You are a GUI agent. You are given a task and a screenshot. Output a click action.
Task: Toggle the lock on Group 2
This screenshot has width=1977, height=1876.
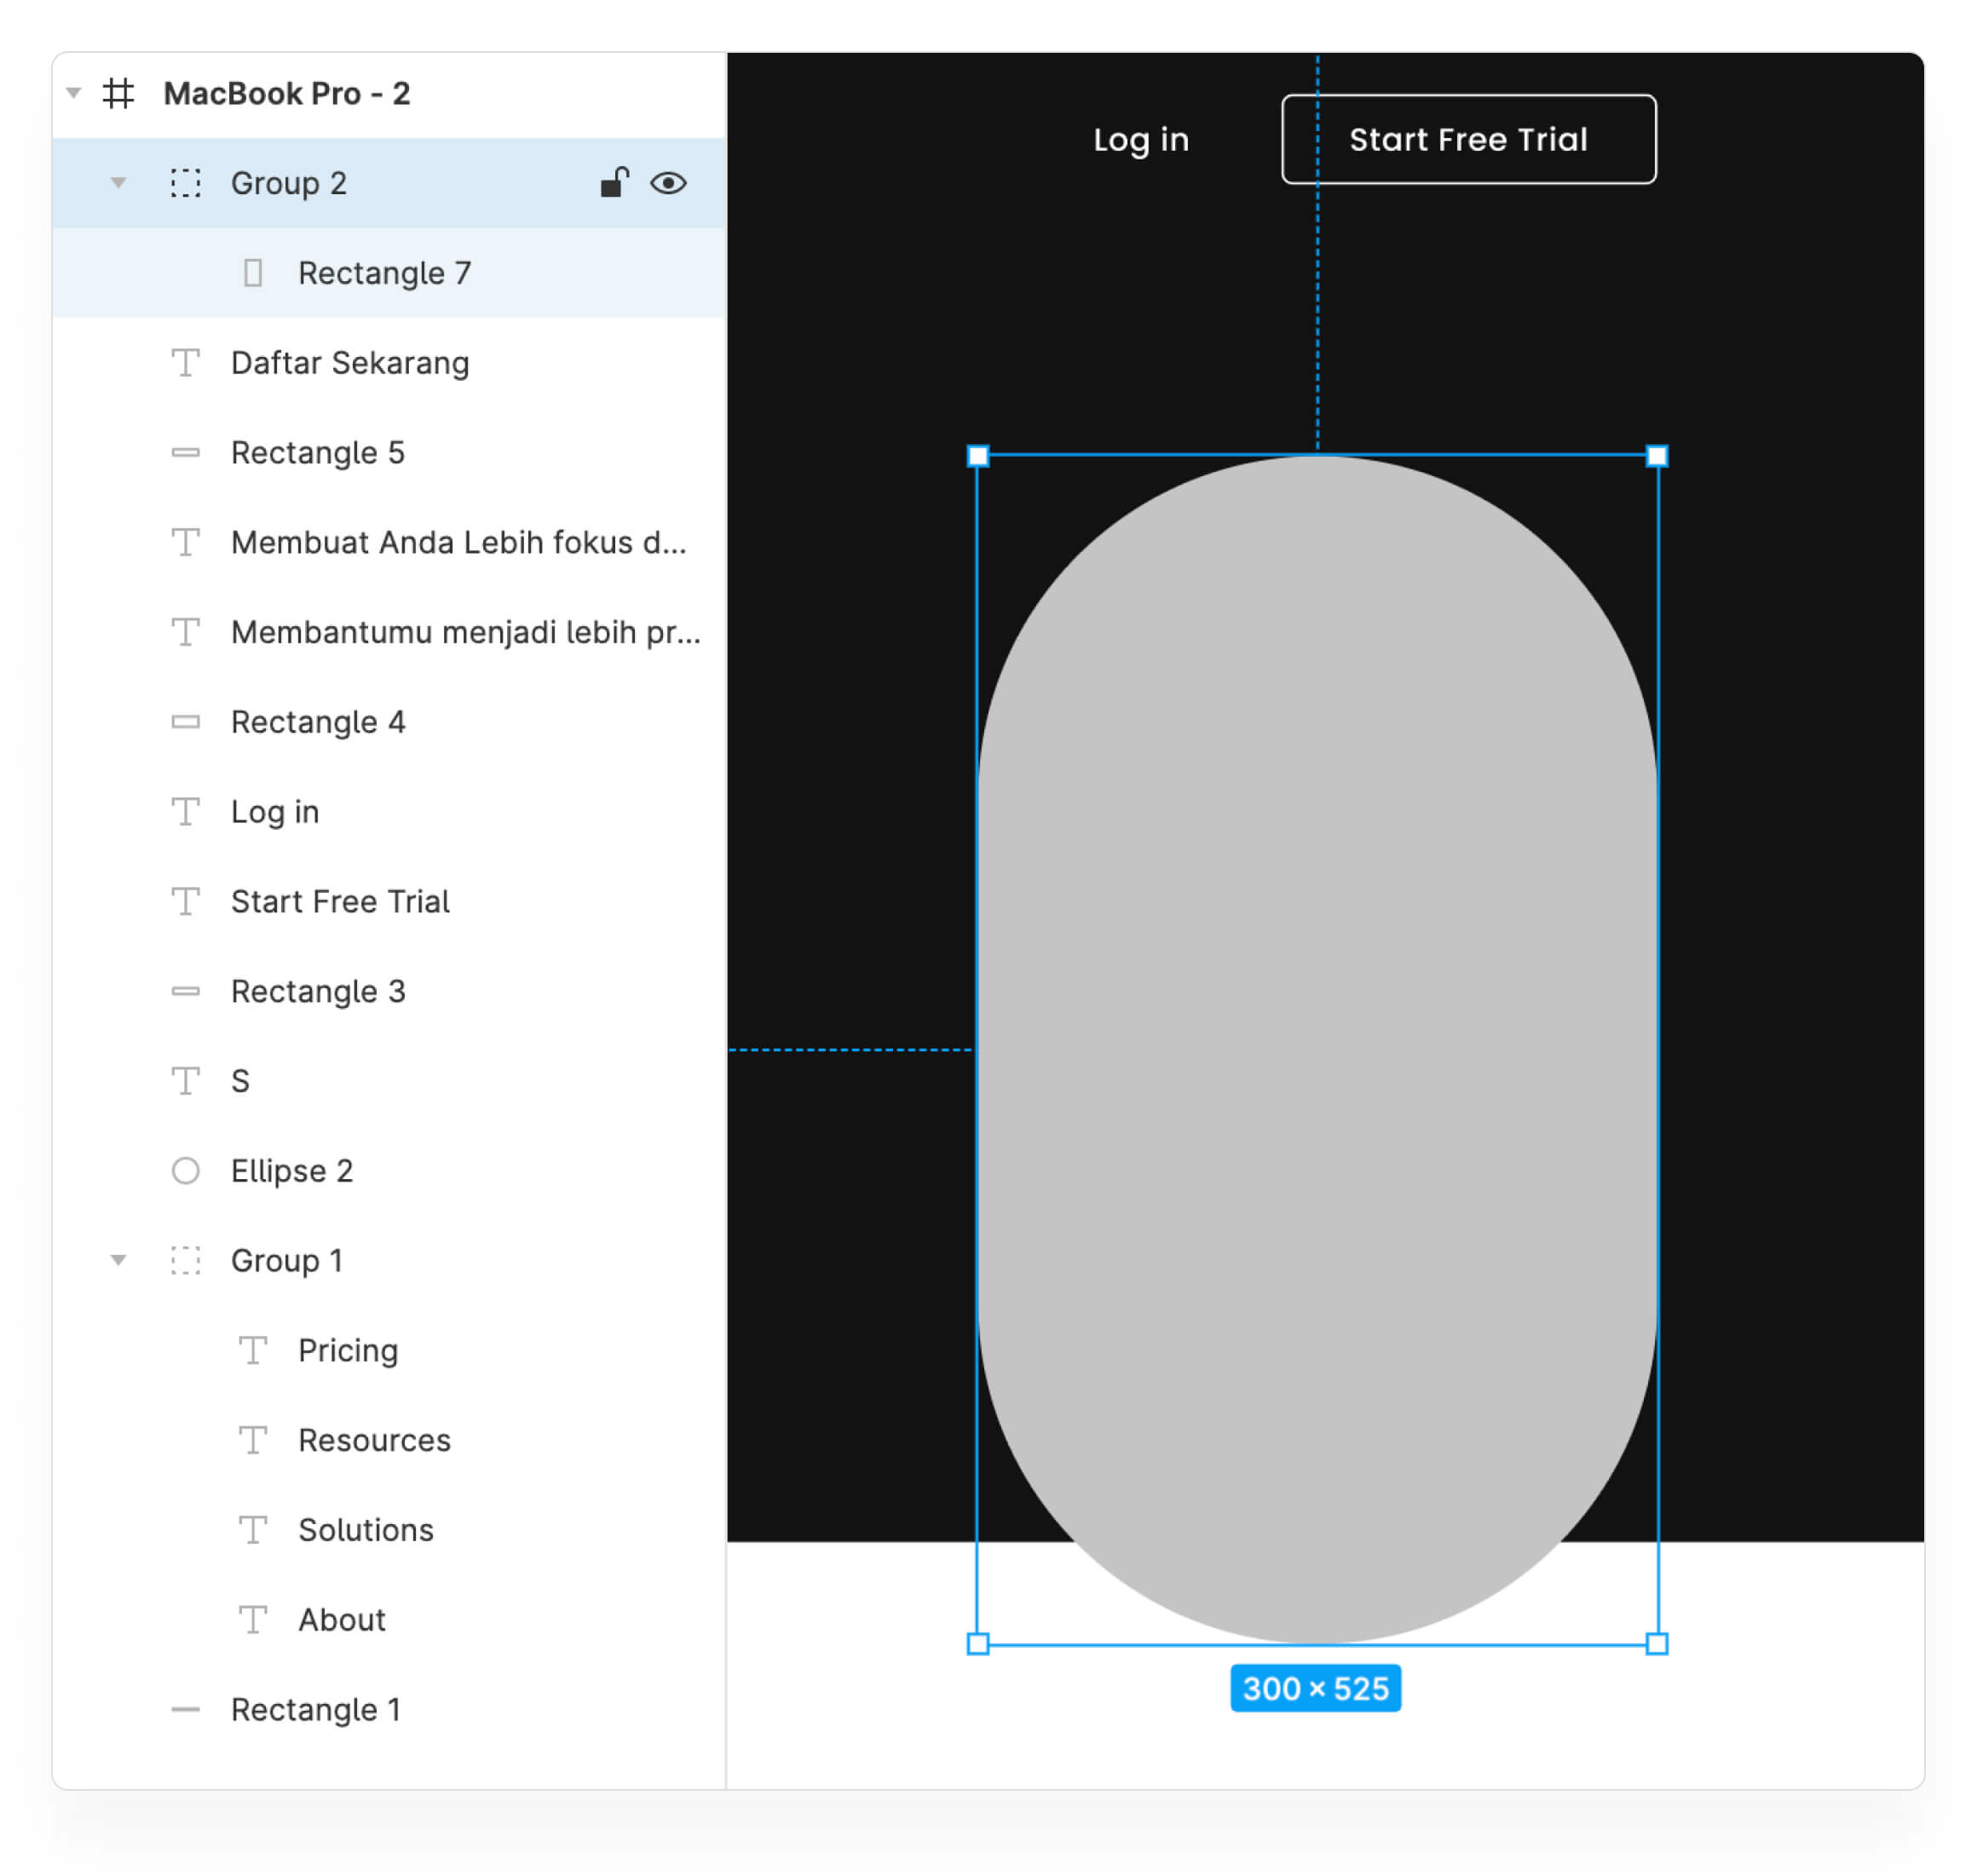tap(614, 183)
